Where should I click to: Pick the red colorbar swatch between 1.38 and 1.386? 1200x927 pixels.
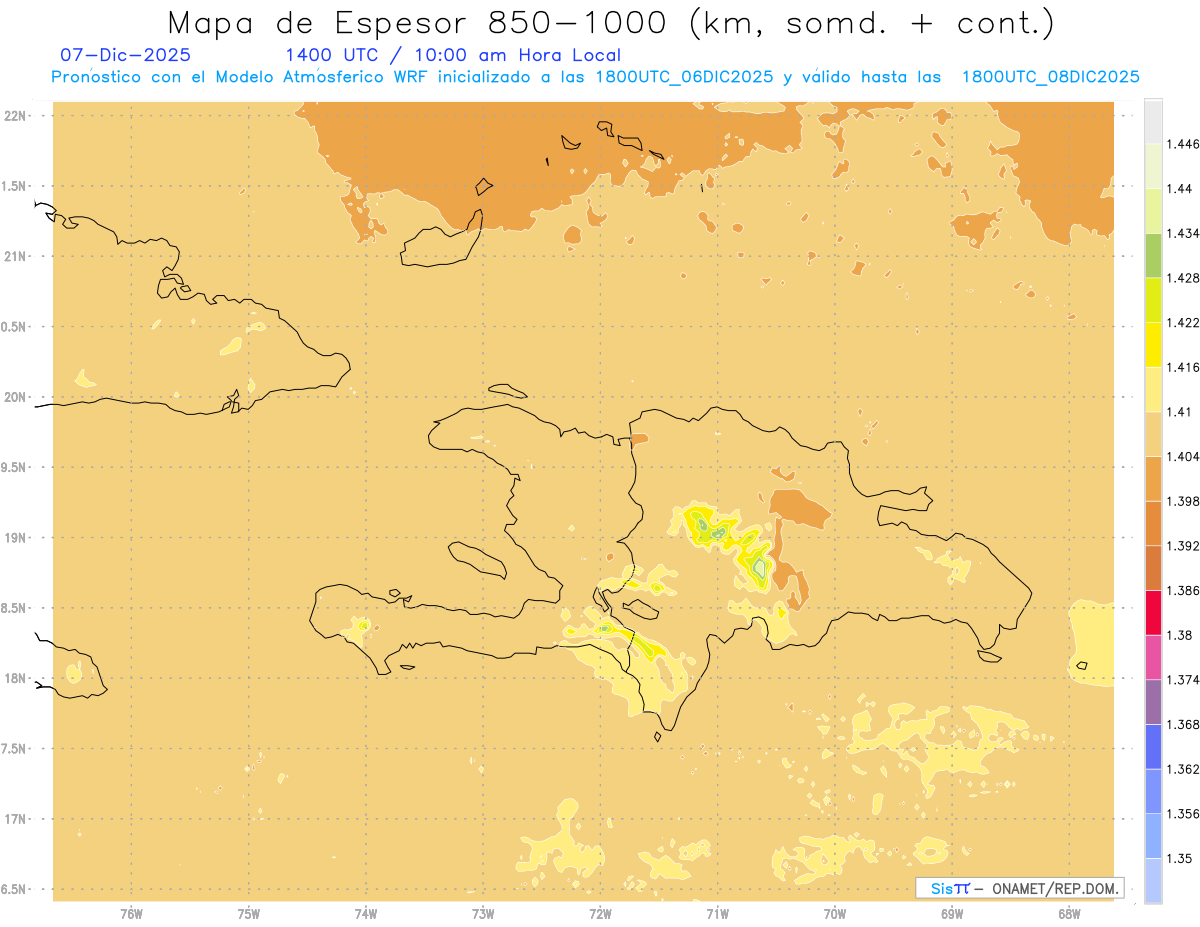tap(1153, 612)
